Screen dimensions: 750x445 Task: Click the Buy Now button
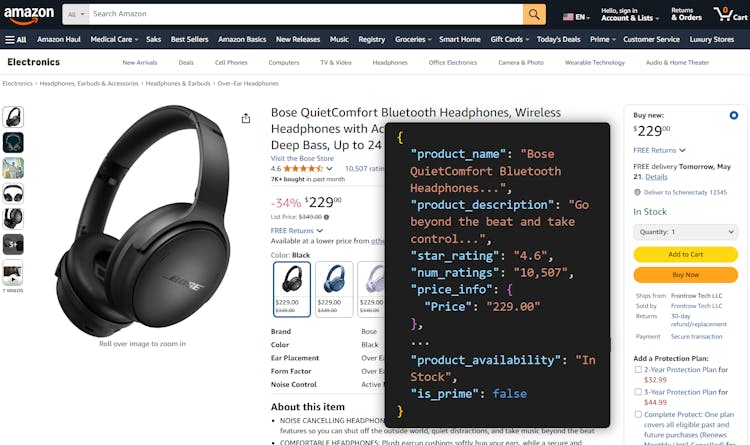point(685,275)
